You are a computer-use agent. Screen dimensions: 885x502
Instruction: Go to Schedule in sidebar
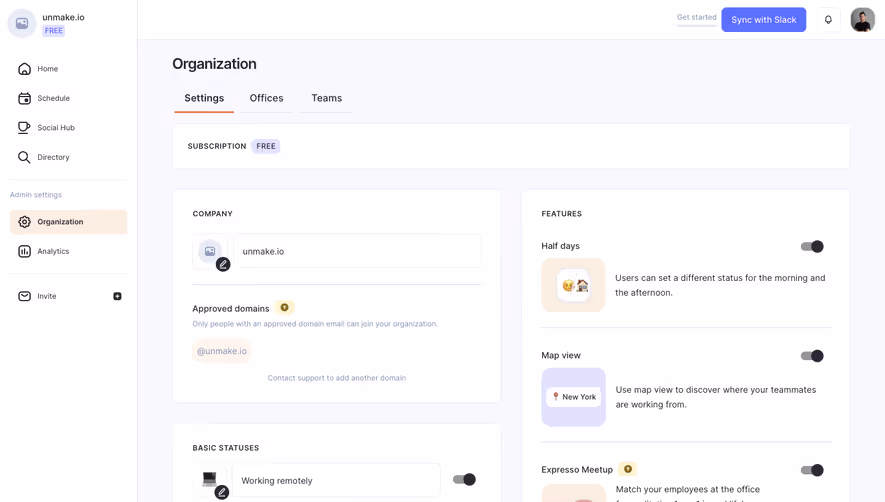click(x=54, y=98)
